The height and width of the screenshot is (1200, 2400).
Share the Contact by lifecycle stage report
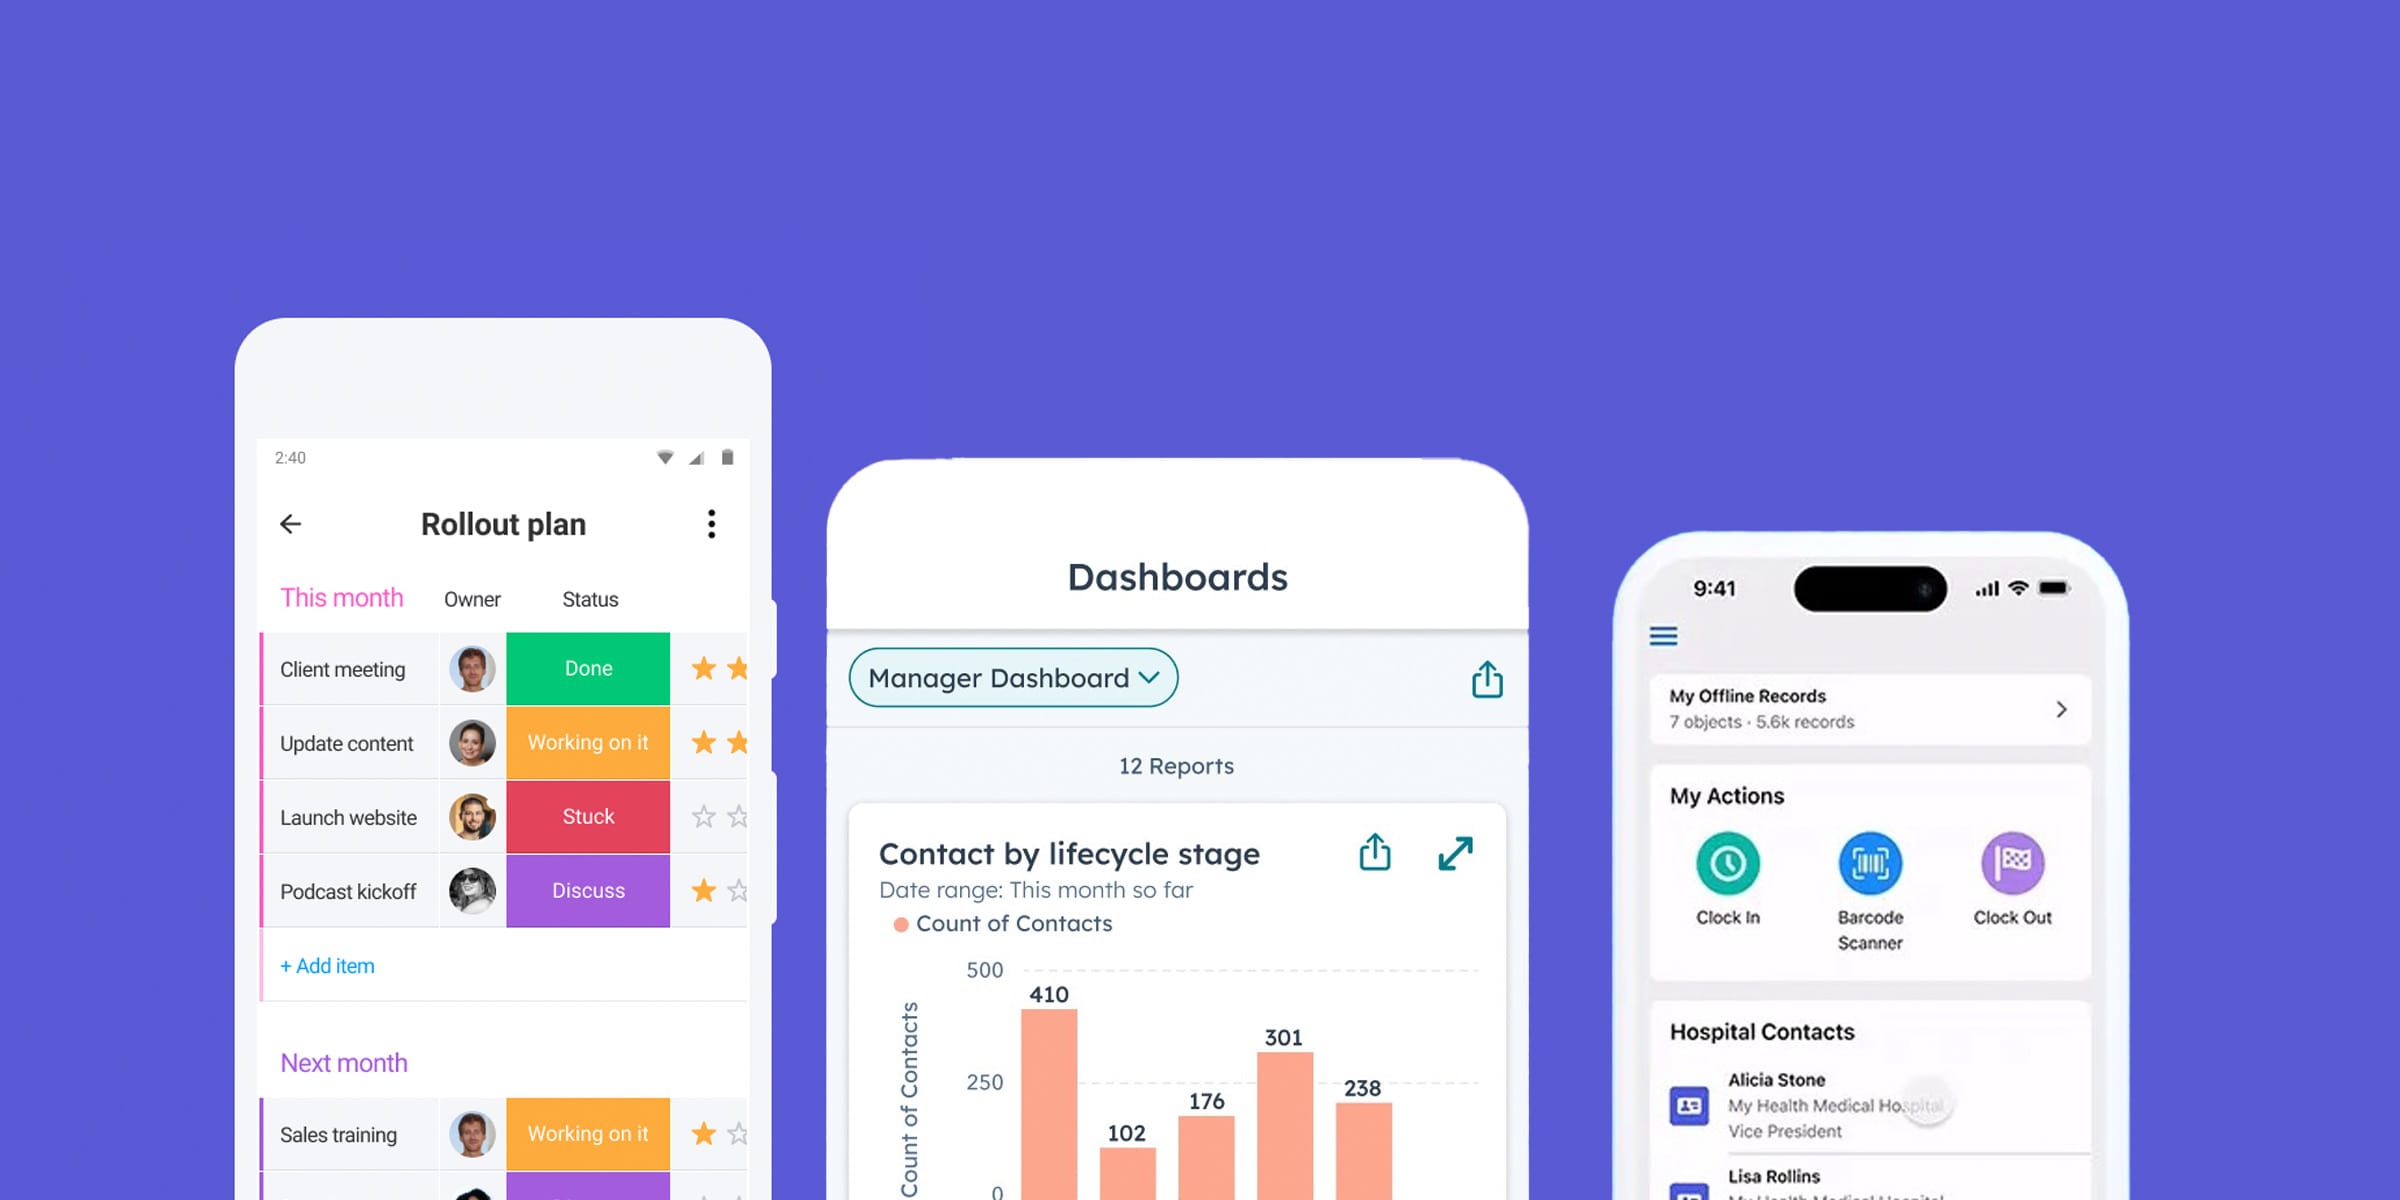(x=1374, y=853)
